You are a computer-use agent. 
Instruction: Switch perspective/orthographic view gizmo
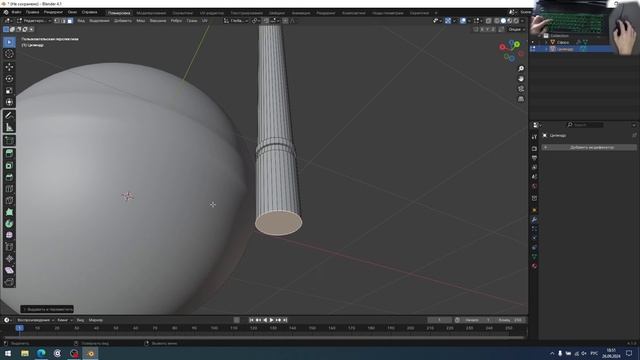[x=521, y=99]
